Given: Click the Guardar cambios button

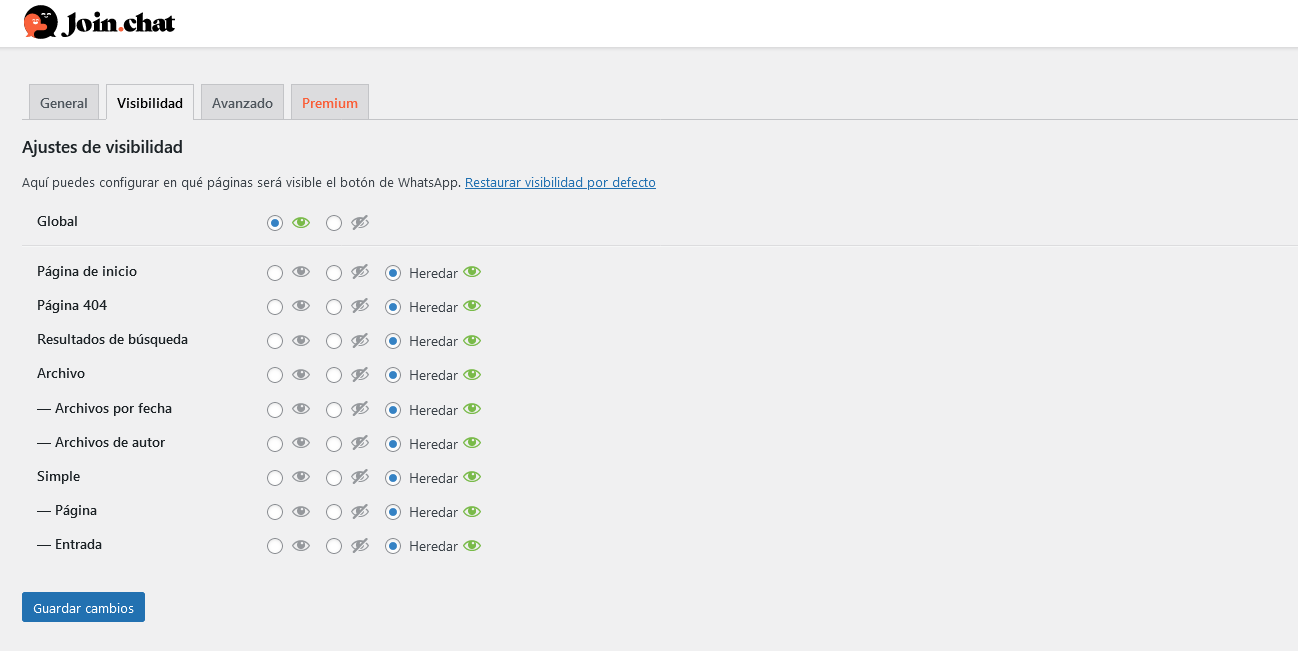Looking at the screenshot, I should click(x=83, y=608).
